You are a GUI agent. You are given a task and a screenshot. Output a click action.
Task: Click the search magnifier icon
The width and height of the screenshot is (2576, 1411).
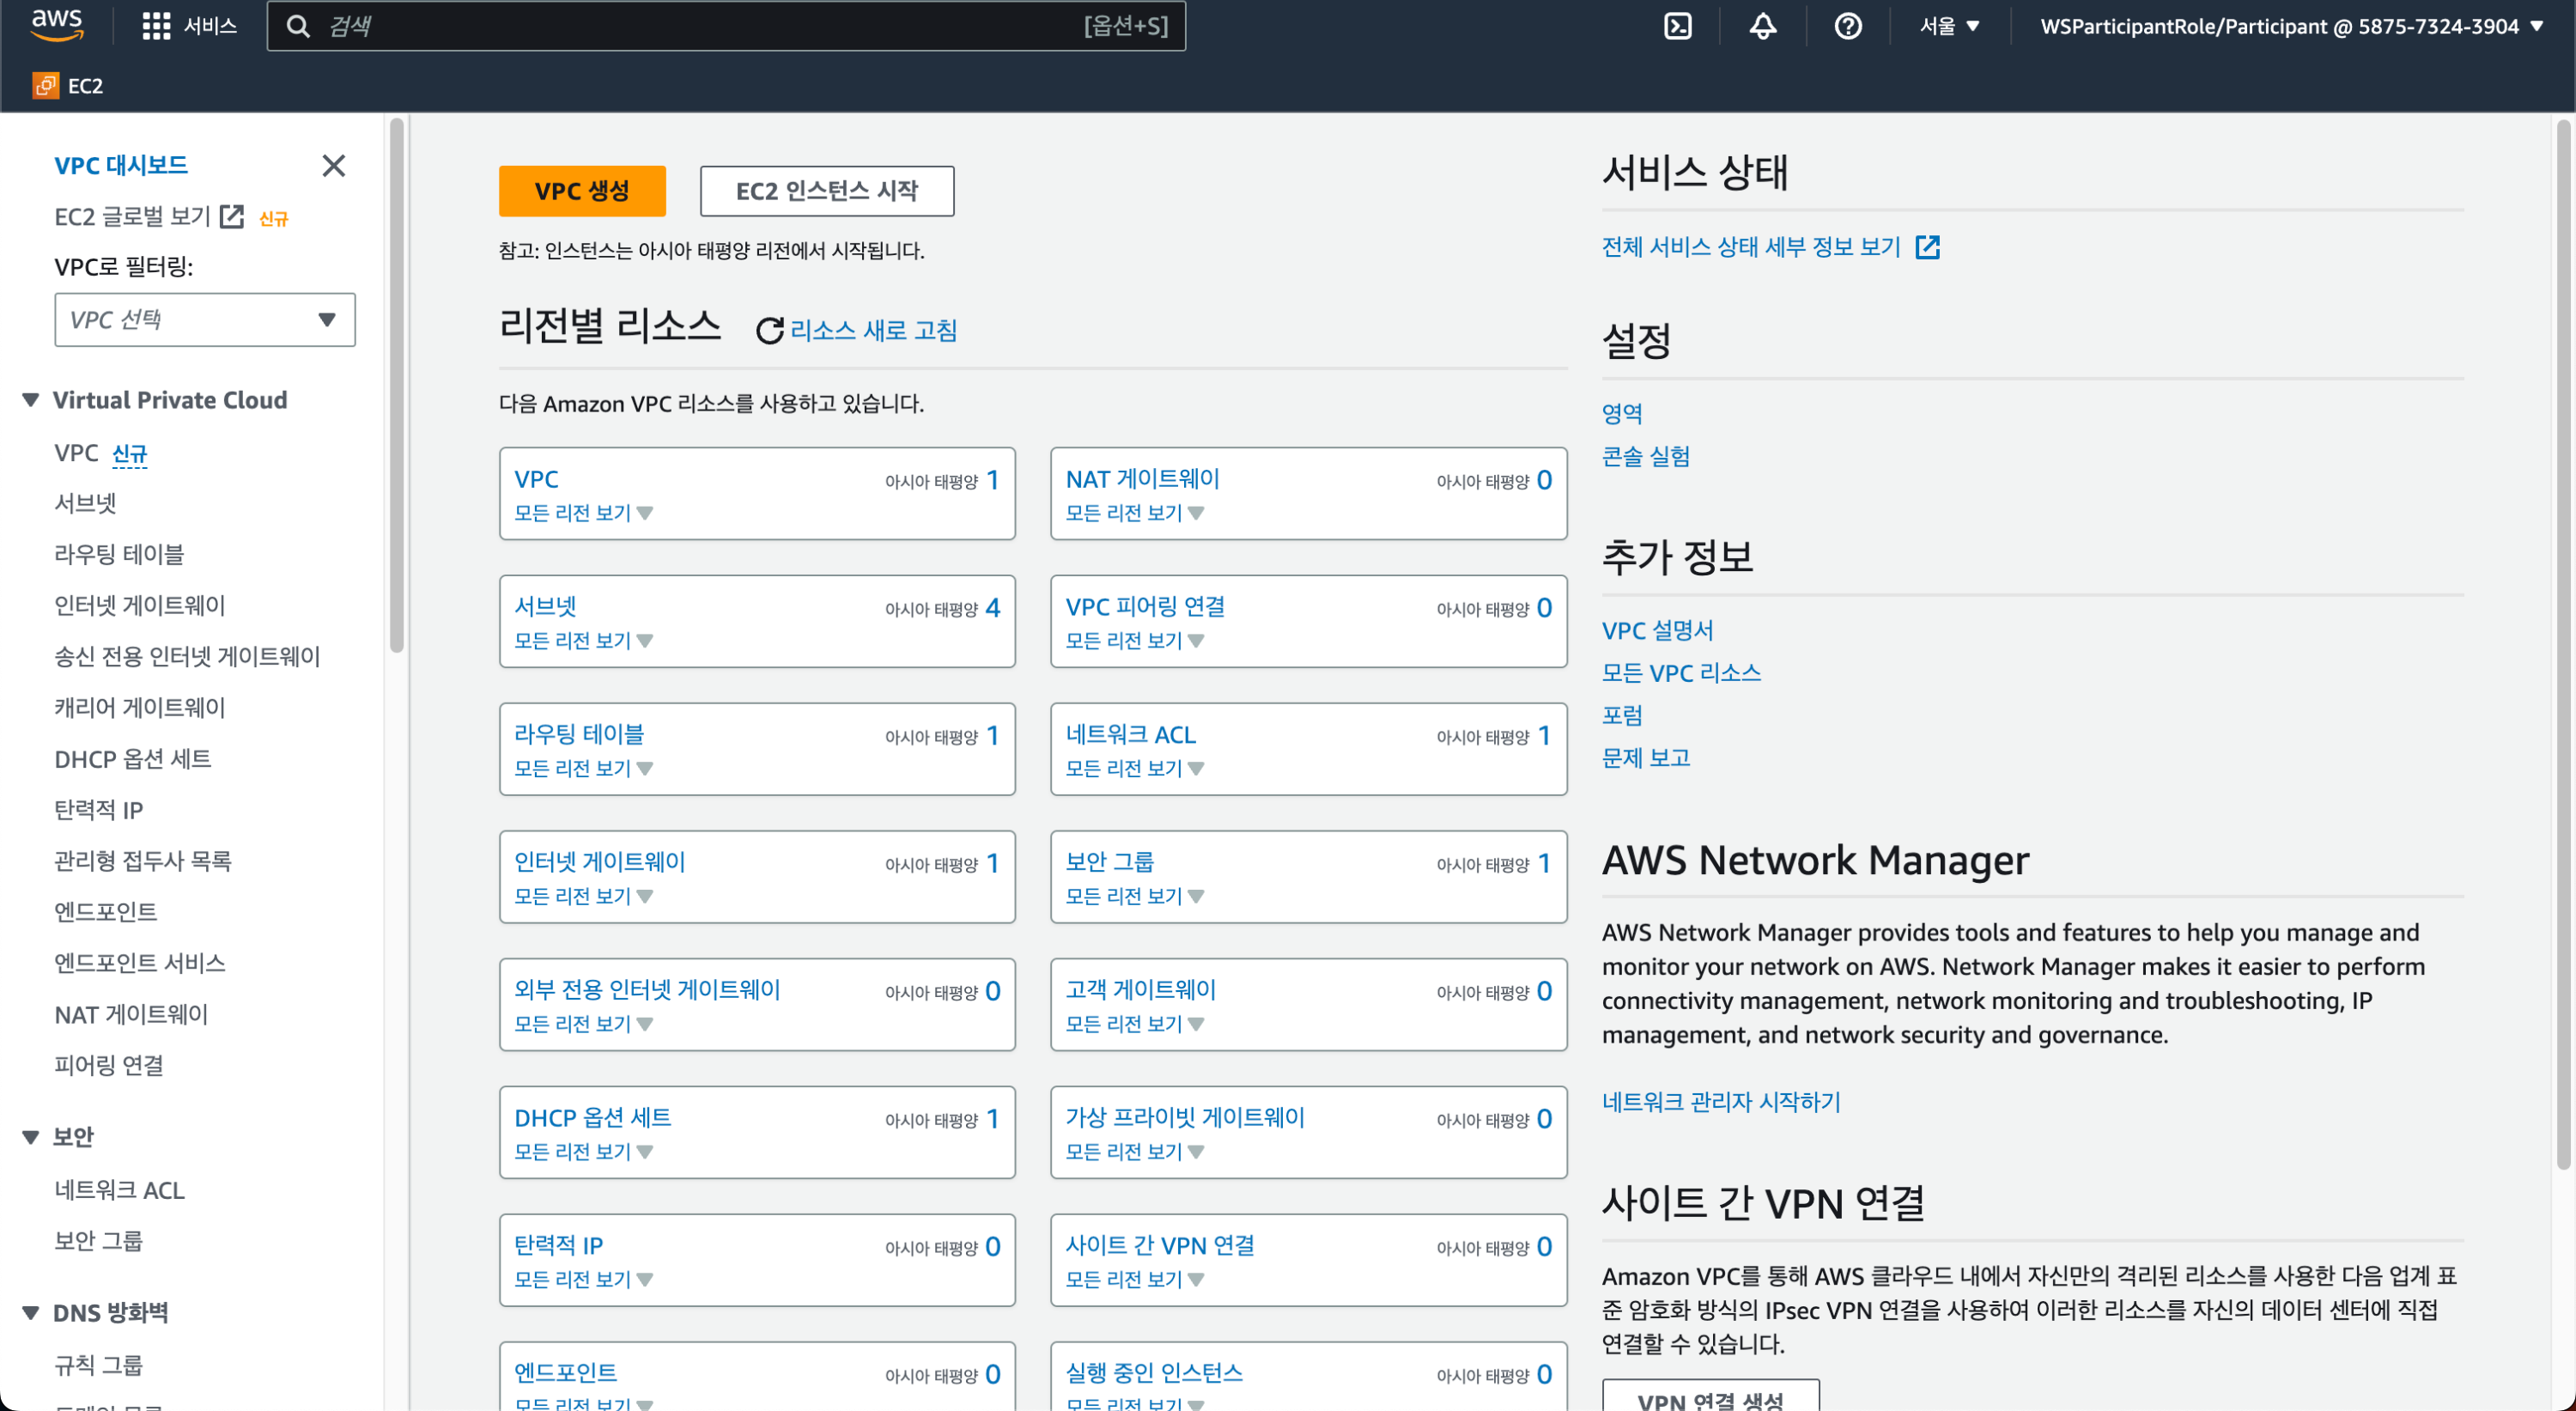point(298,26)
